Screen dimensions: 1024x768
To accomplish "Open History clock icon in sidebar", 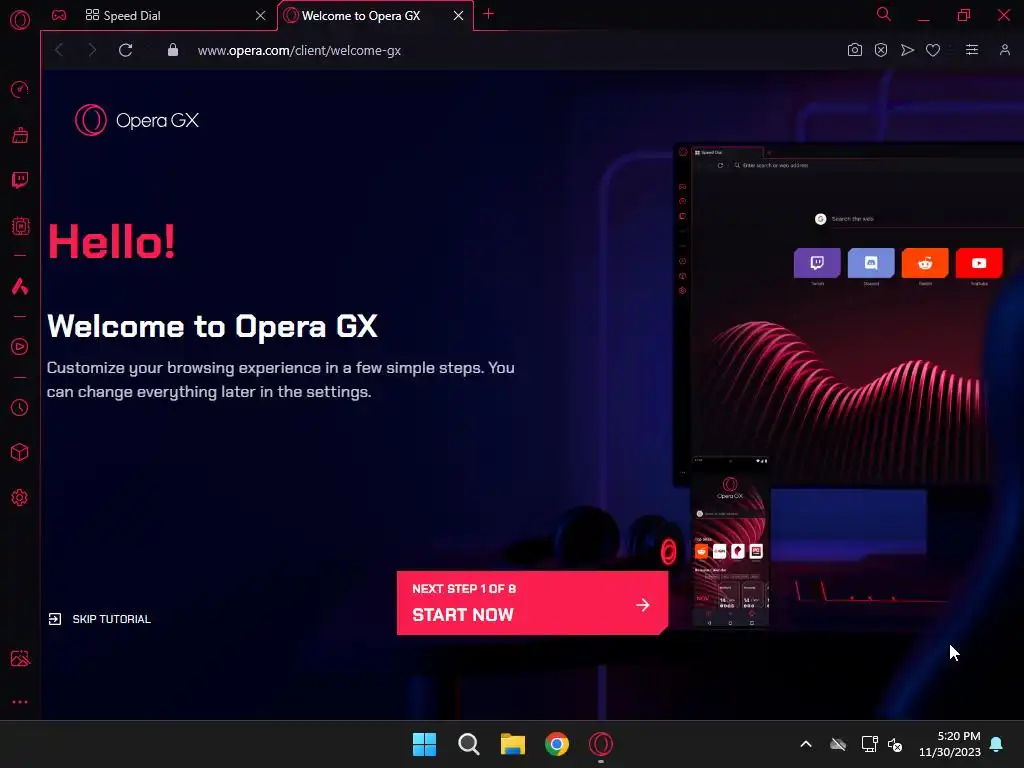I will [x=20, y=408].
